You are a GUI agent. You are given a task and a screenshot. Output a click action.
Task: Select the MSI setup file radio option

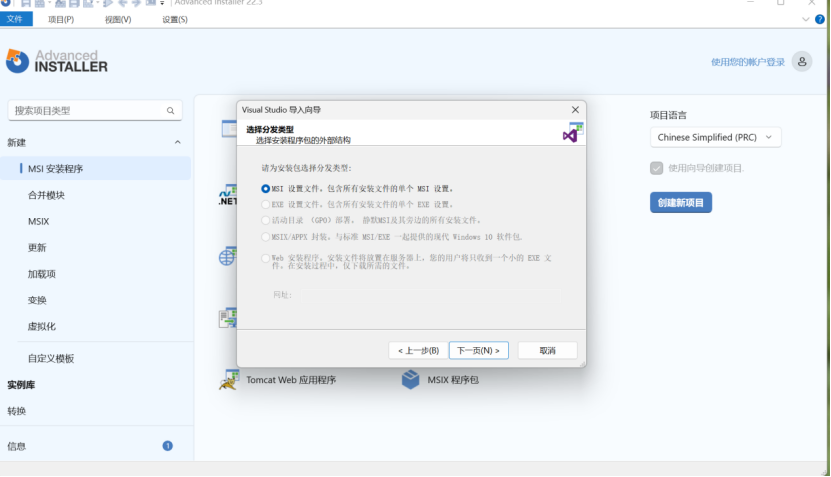[266, 189]
